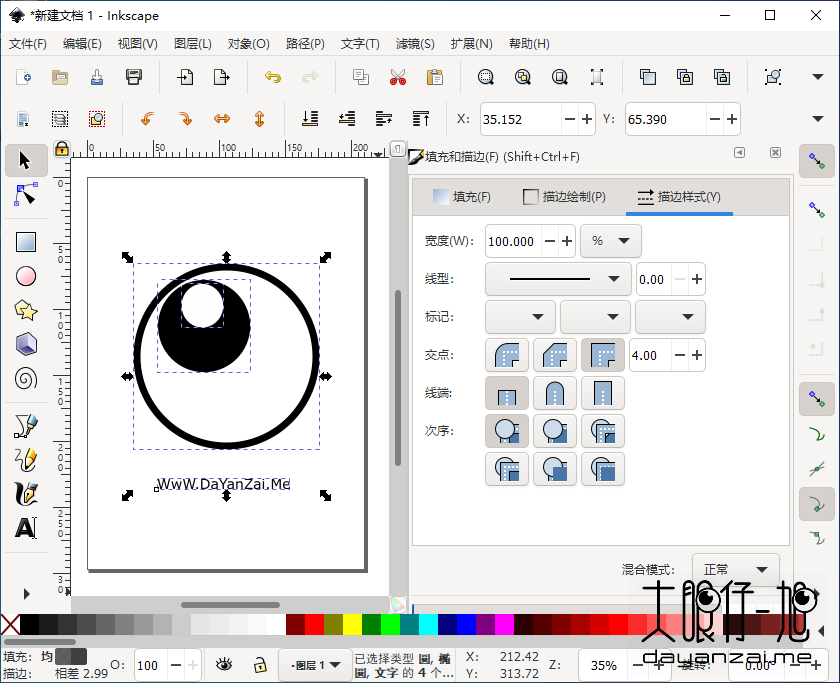
Task: Choose the square cap style
Action: pos(603,393)
